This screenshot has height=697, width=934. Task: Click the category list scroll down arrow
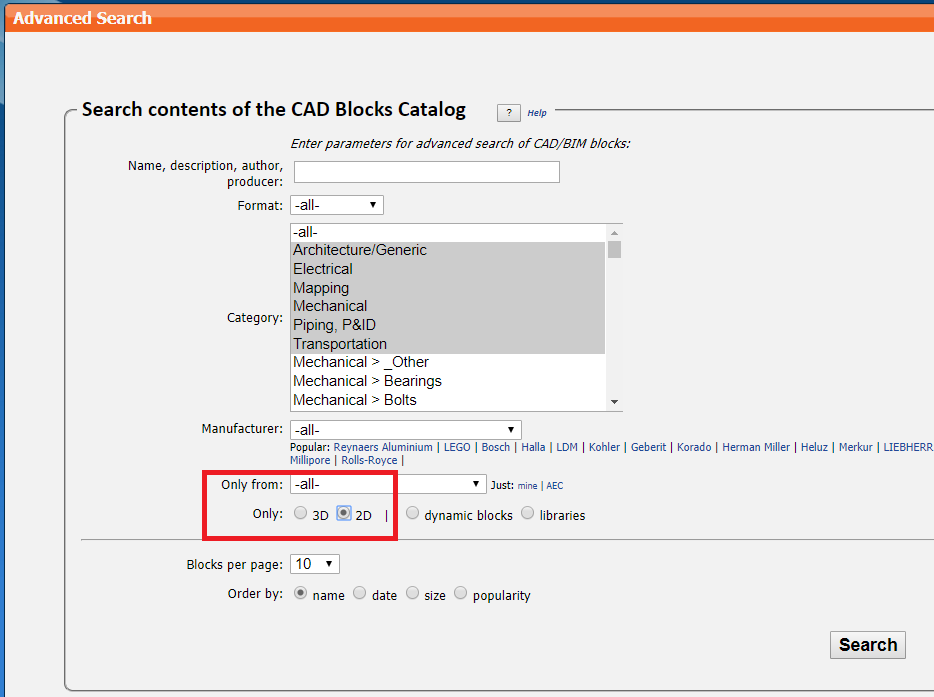[x=614, y=402]
